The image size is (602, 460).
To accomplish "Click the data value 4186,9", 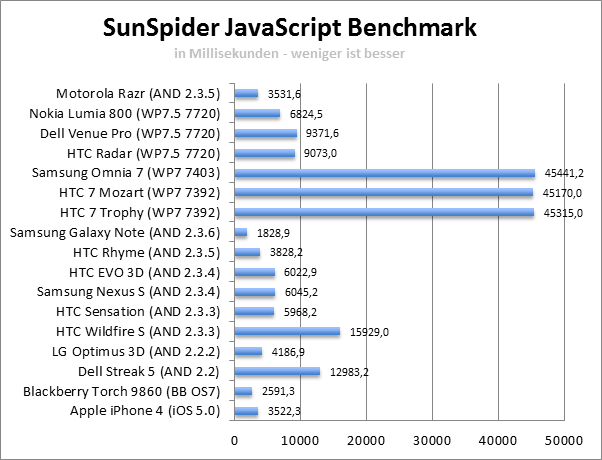I will pyautogui.click(x=288, y=352).
